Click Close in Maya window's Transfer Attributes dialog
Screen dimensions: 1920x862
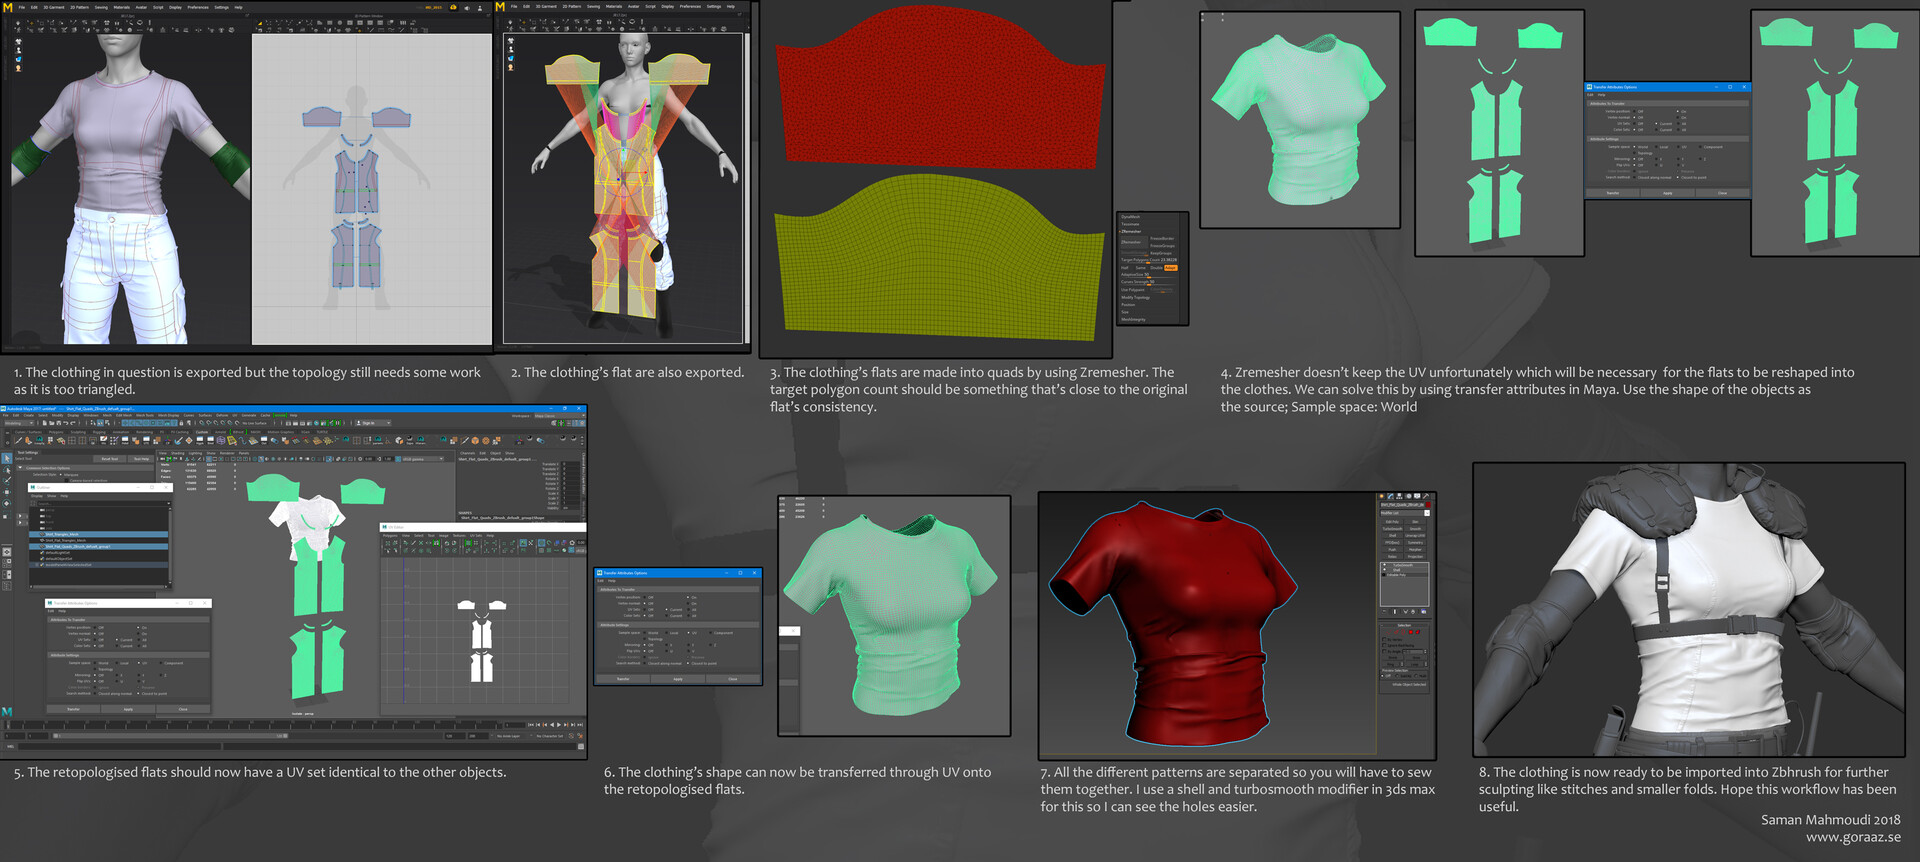[183, 709]
